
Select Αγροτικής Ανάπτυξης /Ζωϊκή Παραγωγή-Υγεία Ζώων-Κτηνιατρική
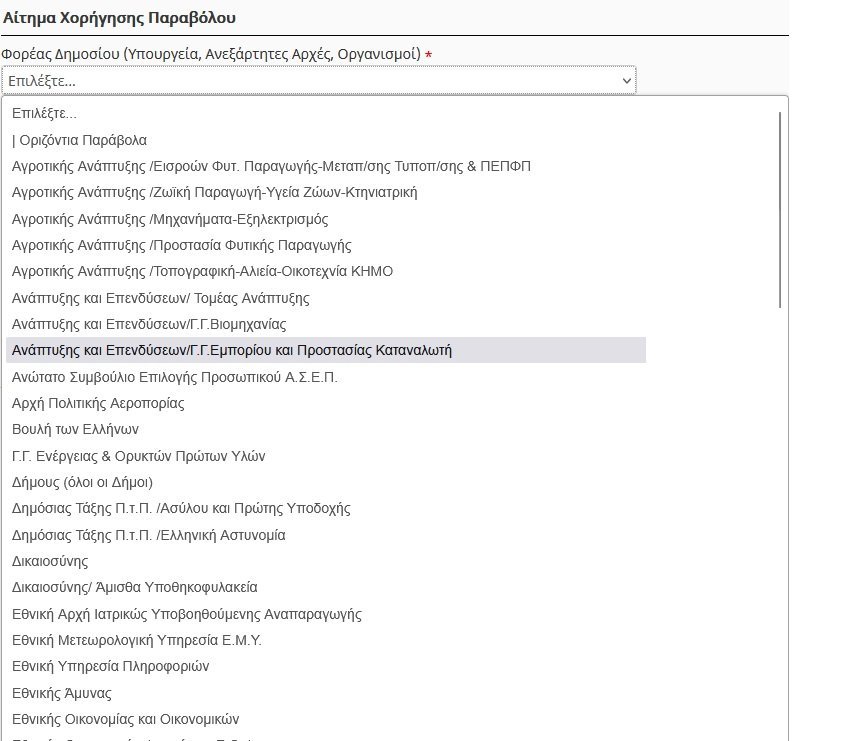pos(214,192)
